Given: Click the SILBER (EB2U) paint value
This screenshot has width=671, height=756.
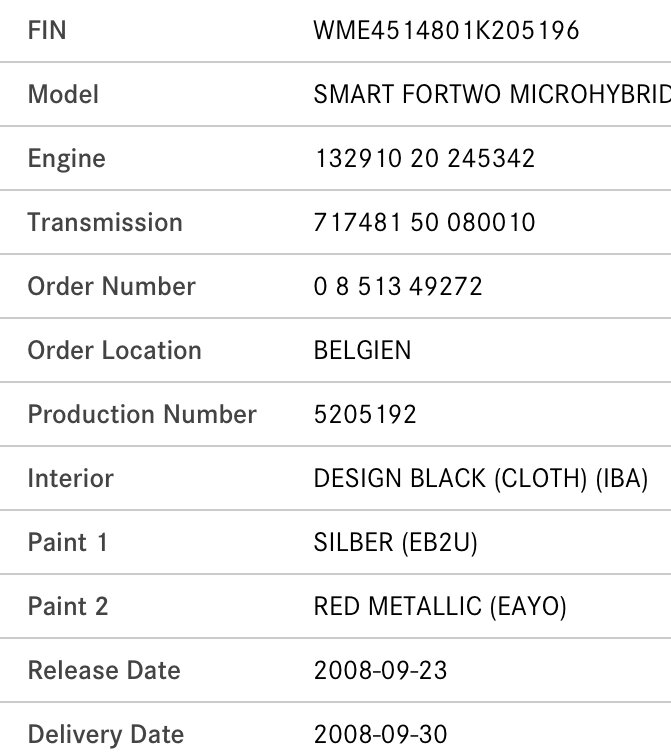Looking at the screenshot, I should coord(396,542).
